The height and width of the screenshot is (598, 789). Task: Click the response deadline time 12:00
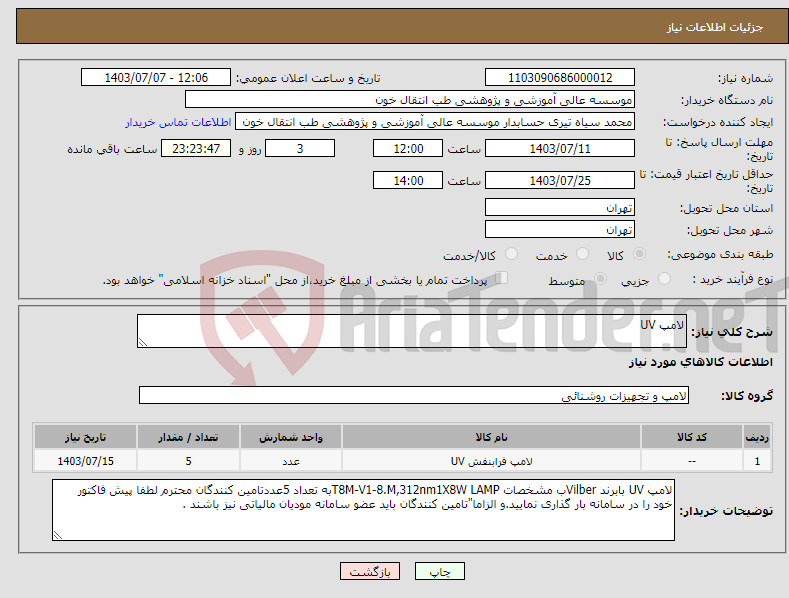click(x=408, y=148)
